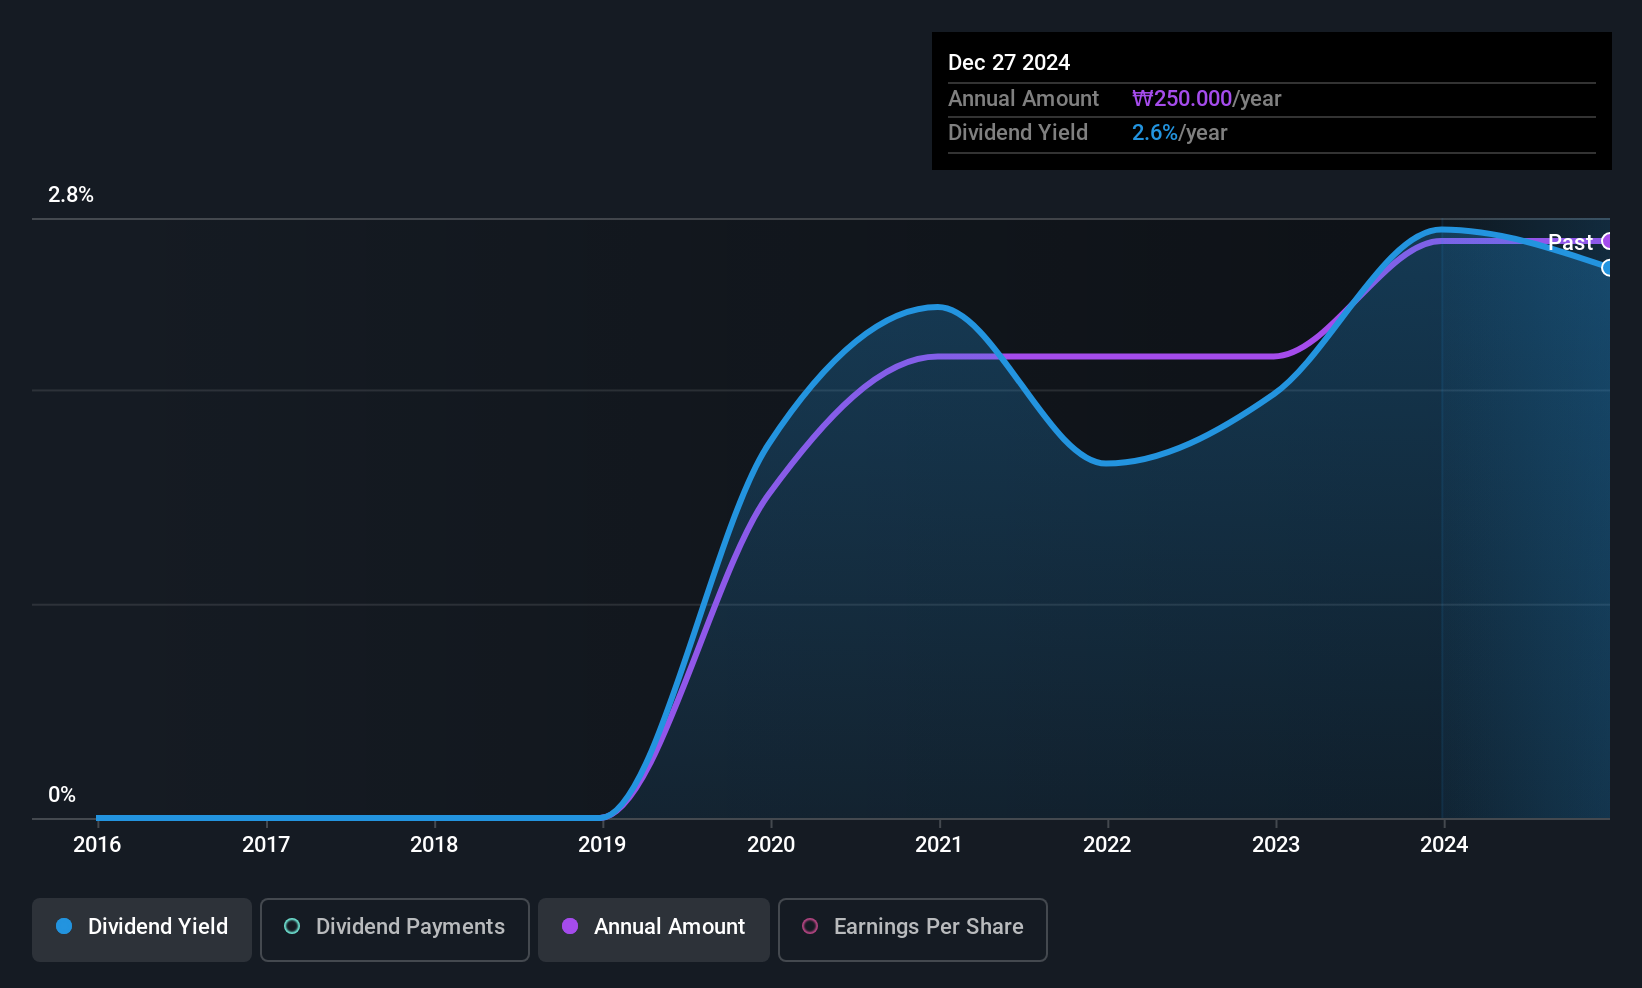This screenshot has width=1642, height=988.
Task: Click the Past label on chart
Action: (1570, 242)
